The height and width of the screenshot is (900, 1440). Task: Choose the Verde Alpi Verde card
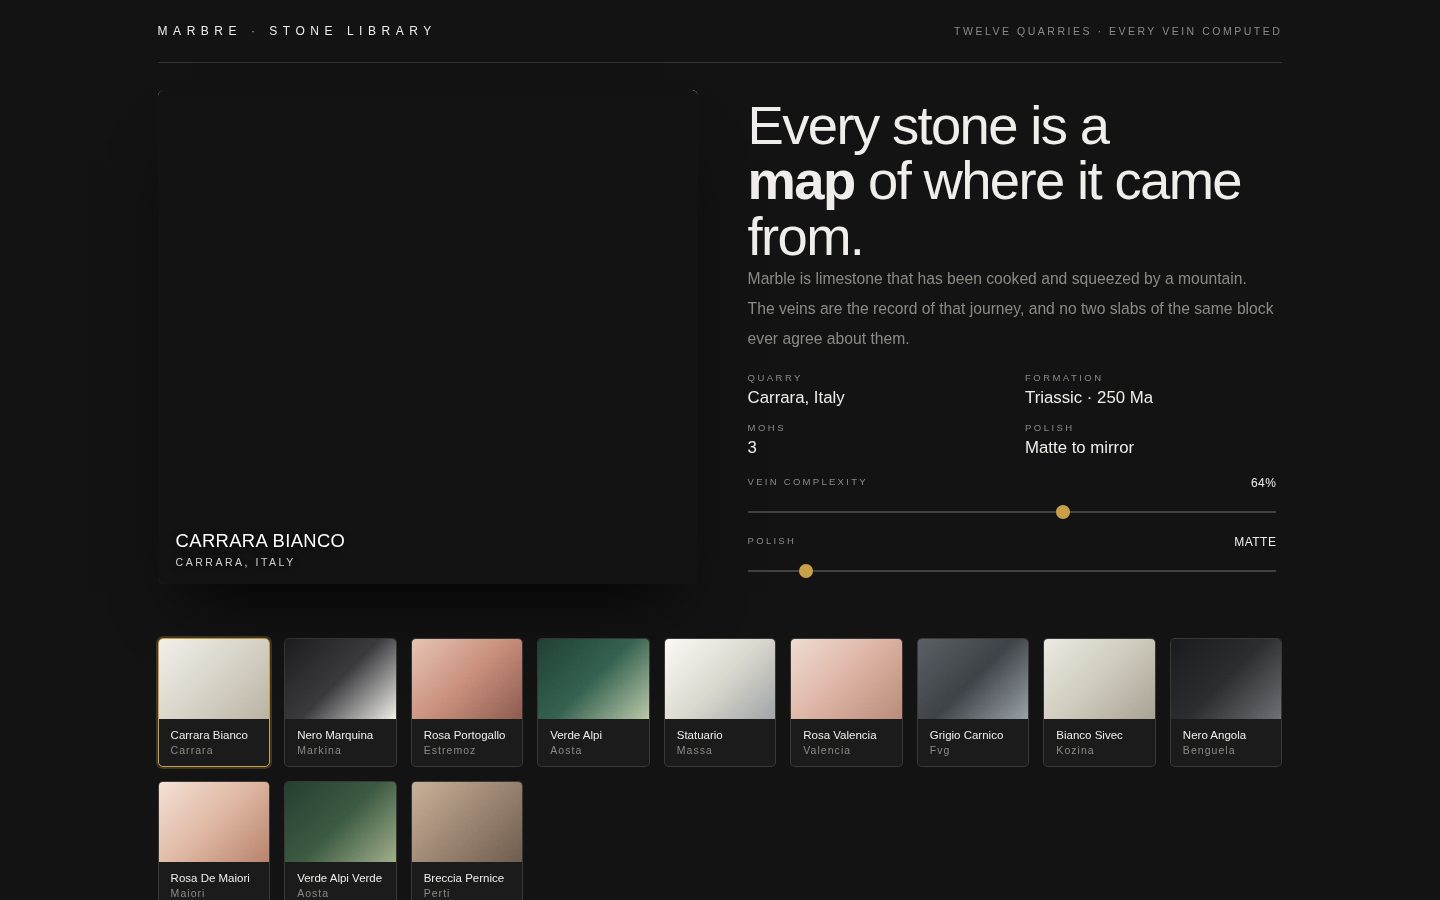(340, 840)
